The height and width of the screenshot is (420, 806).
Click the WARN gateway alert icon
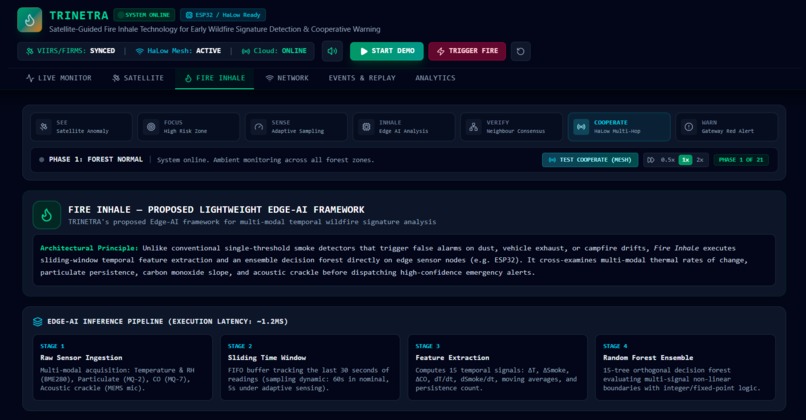click(689, 126)
